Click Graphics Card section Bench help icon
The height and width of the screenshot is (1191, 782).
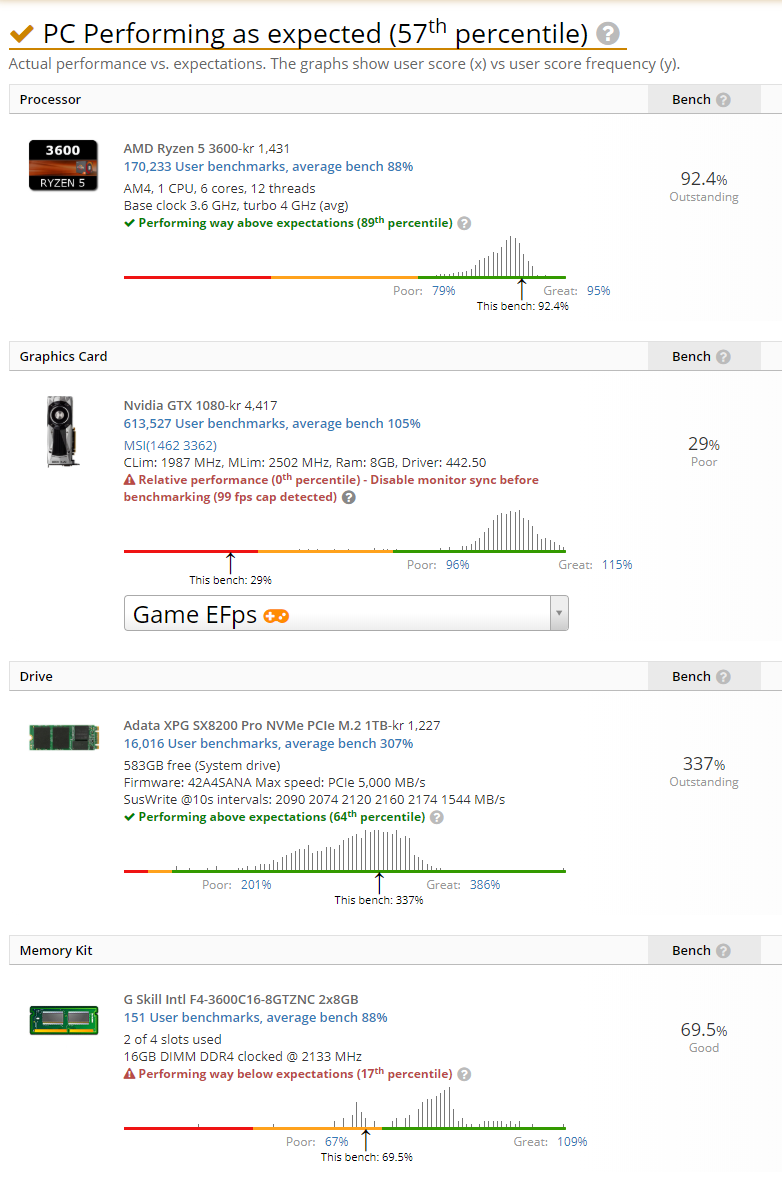pyautogui.click(x=724, y=356)
